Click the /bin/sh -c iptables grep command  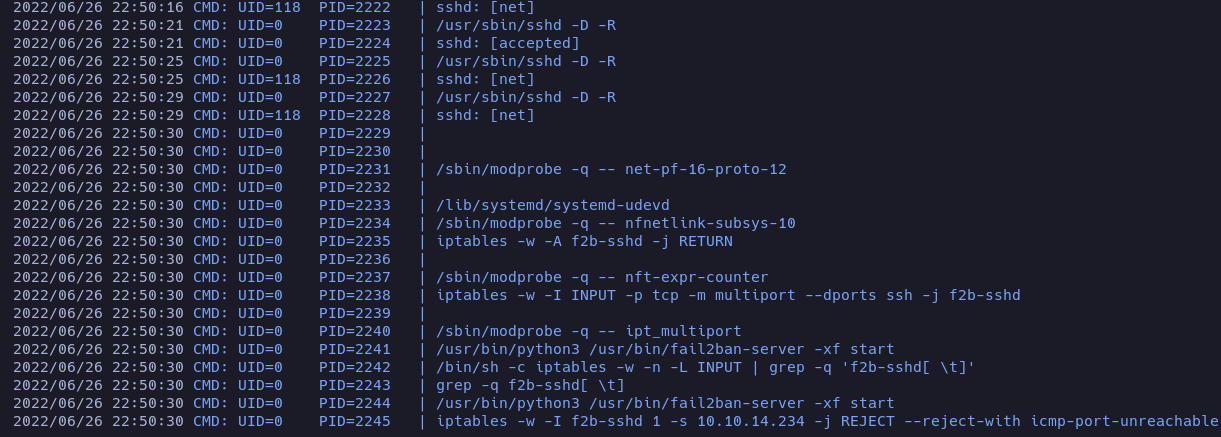click(706, 367)
